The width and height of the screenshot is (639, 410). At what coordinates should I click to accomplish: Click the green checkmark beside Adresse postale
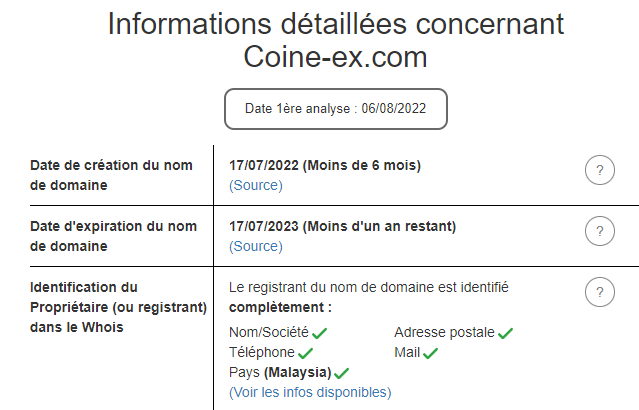(x=505, y=333)
